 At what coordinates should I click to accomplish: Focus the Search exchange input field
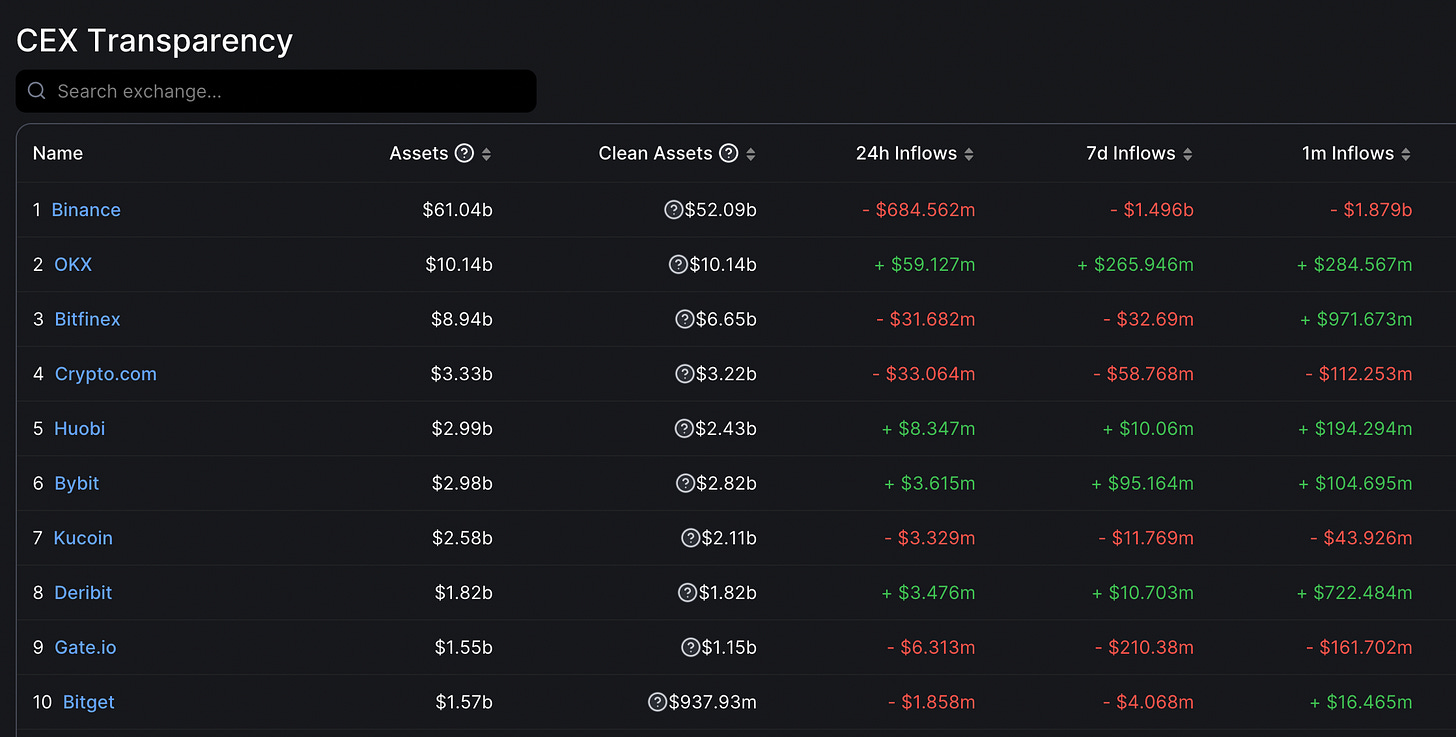pyautogui.click(x=276, y=91)
